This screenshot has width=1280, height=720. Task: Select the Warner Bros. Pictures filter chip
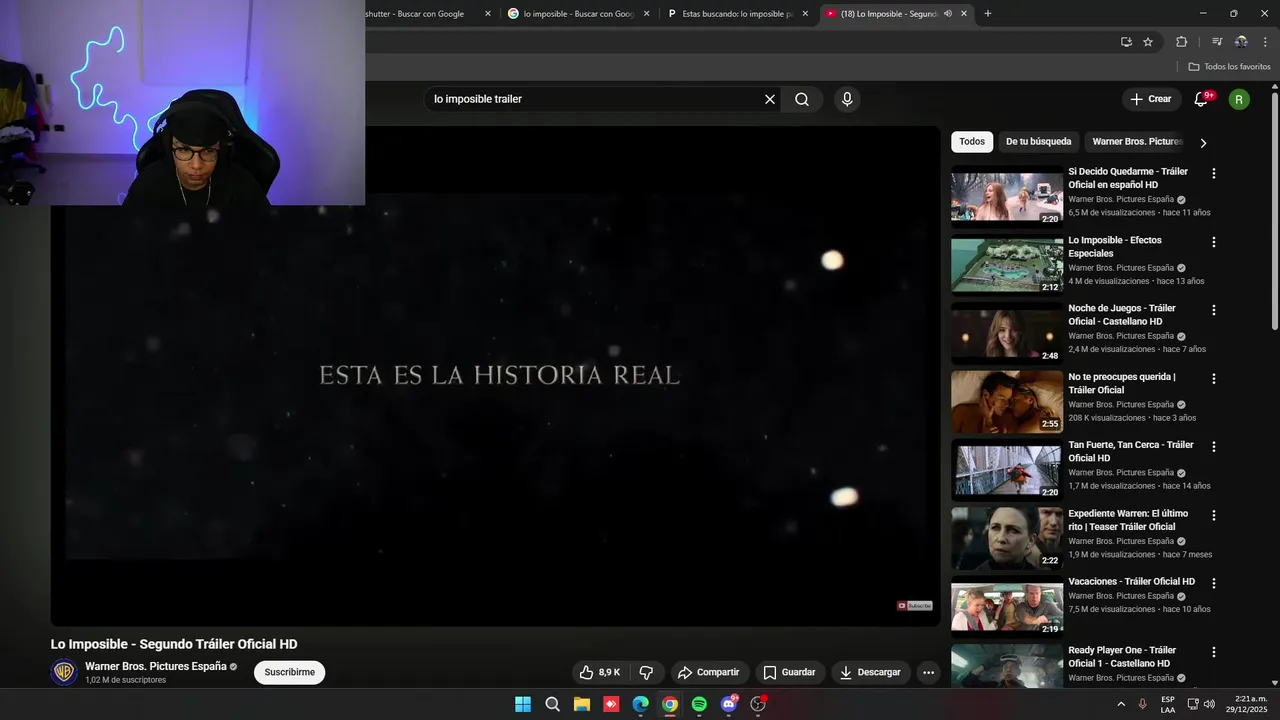[x=1137, y=142]
